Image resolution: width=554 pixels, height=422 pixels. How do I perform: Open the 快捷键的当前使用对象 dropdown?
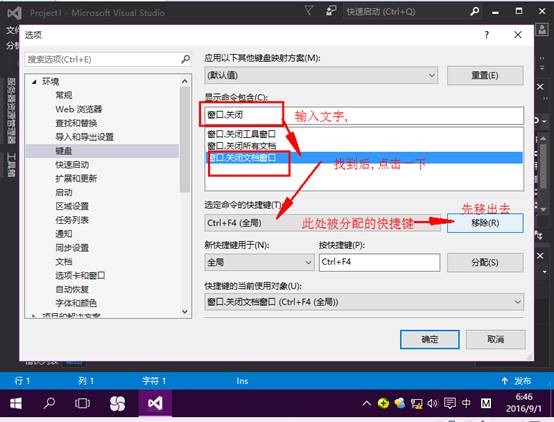point(364,302)
